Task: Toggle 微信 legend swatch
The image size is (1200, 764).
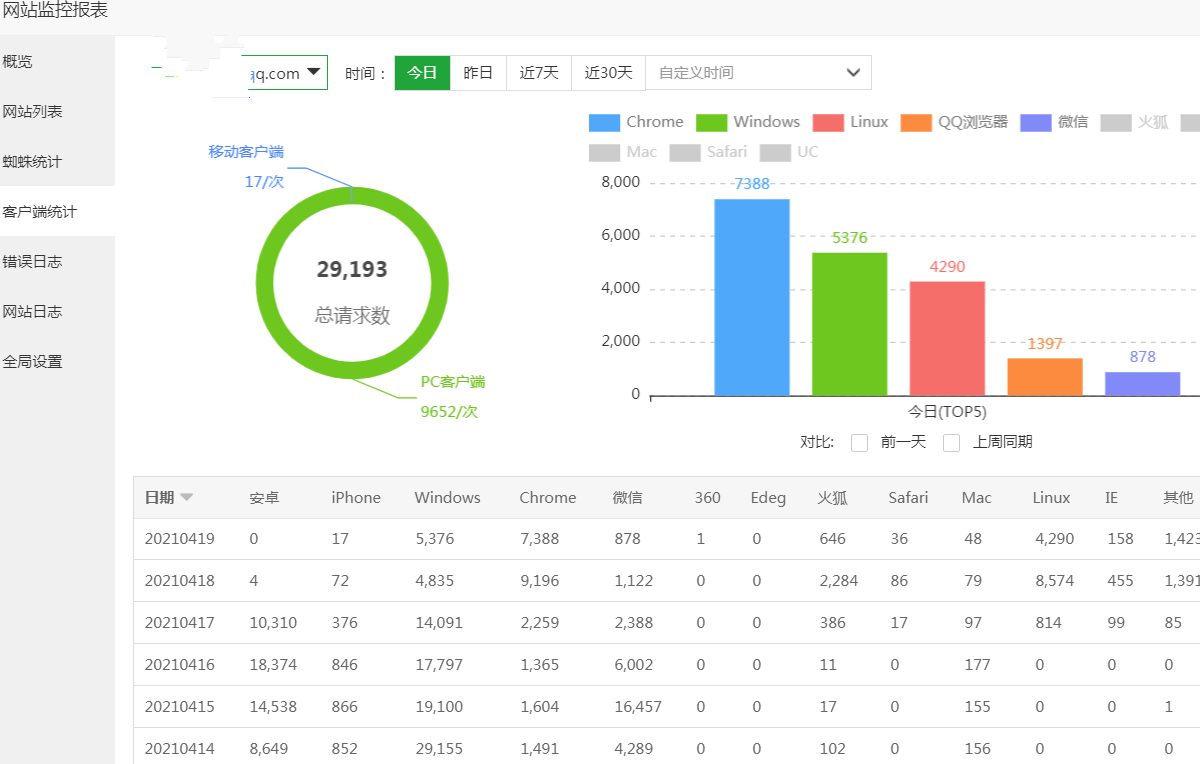Action: point(1037,123)
